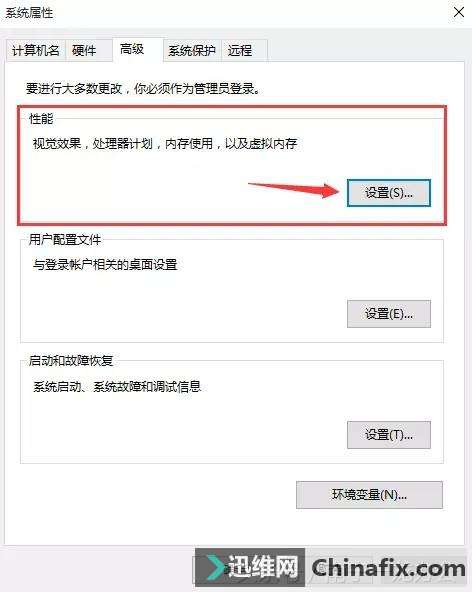Click the 设置(S) performance settings button
The width and height of the screenshot is (472, 592).
[x=389, y=193]
